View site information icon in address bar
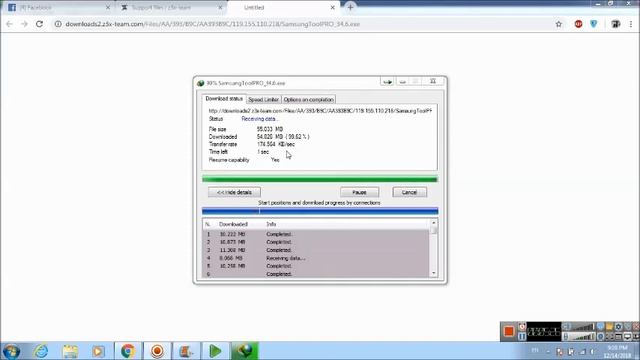The width and height of the screenshot is (640, 360). [x=58, y=24]
